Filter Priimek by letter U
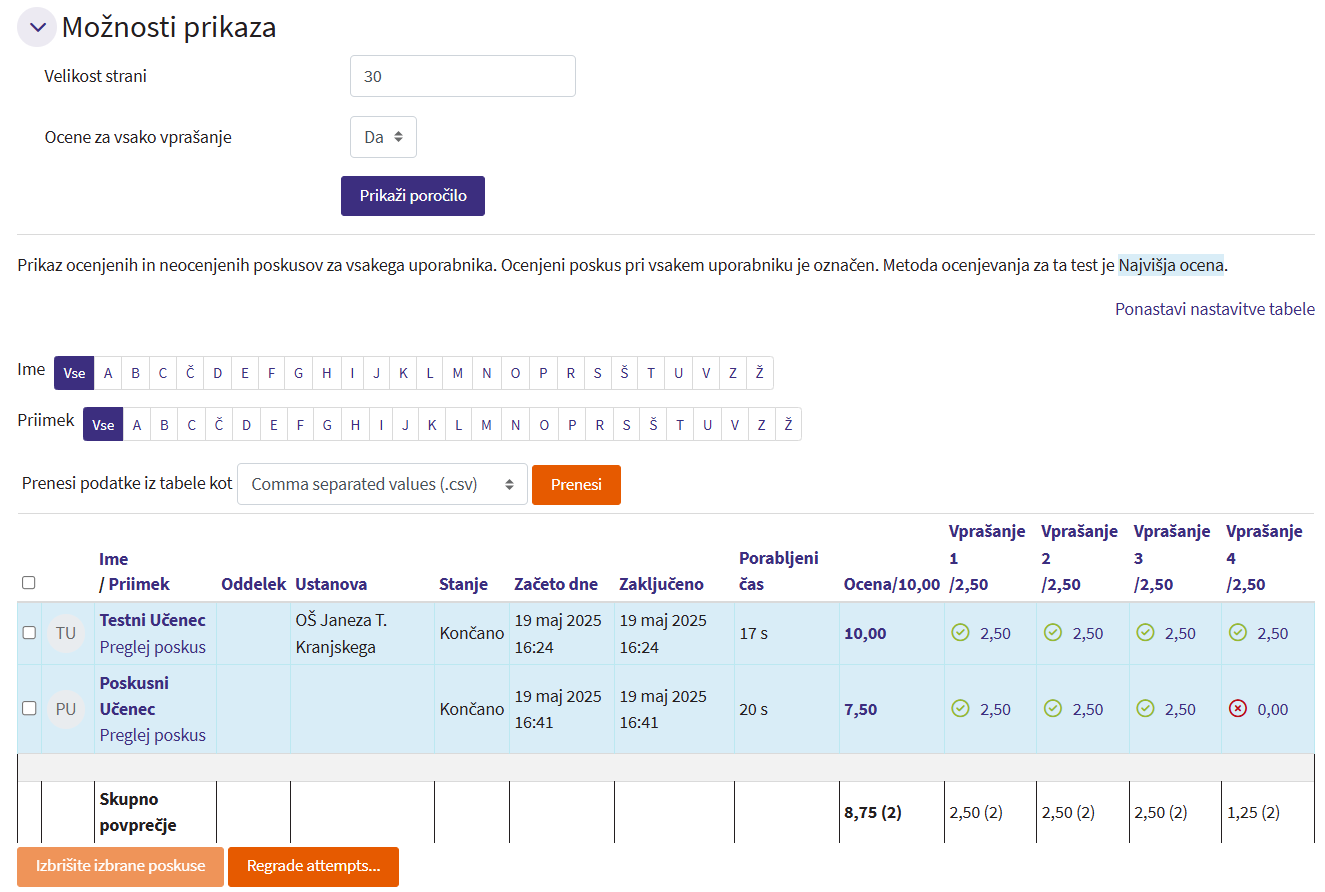 [x=707, y=425]
